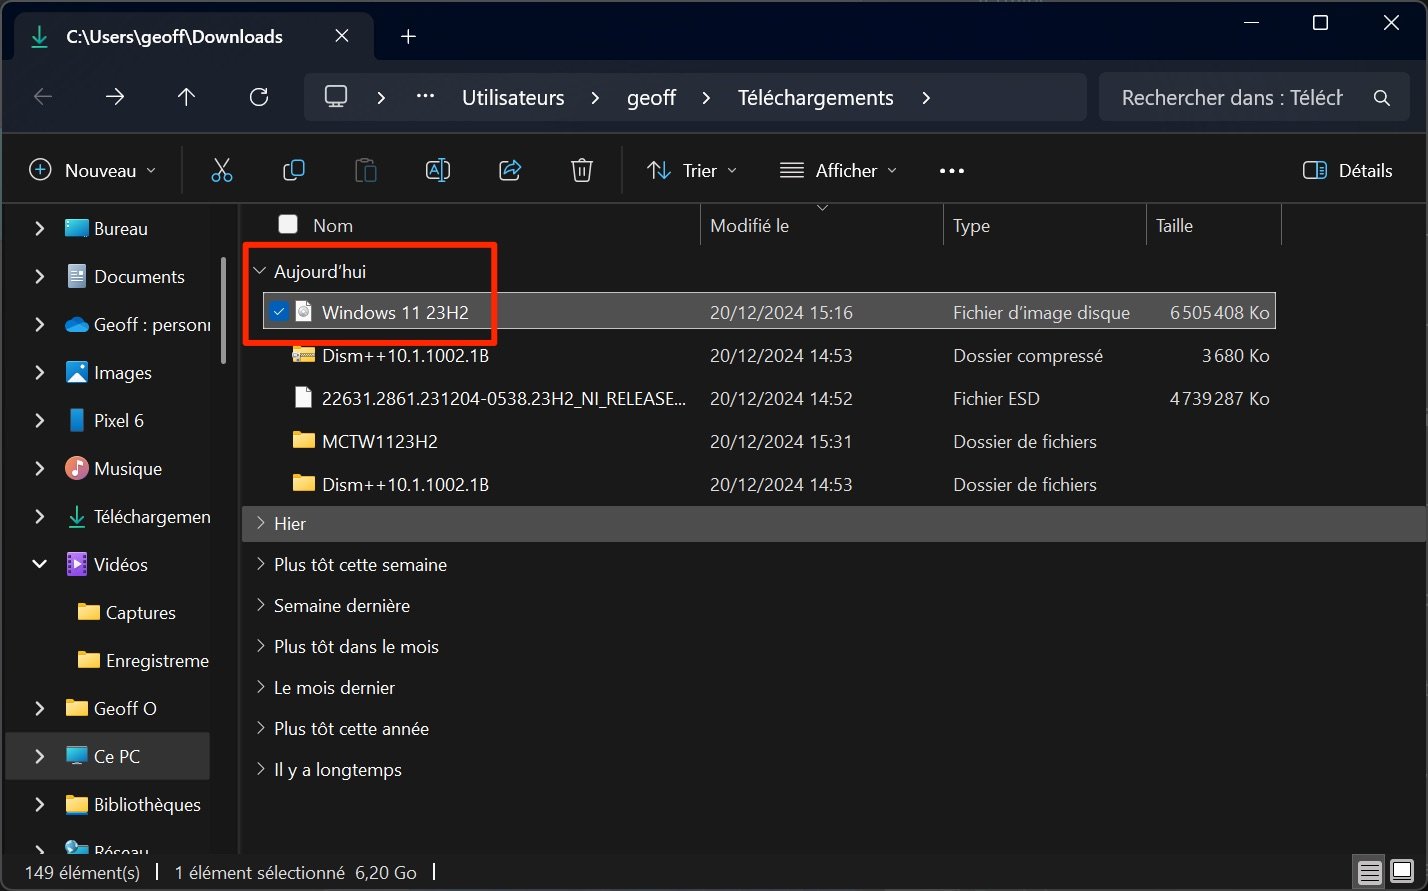
Task: Open the Trier sort dropdown
Action: [692, 171]
